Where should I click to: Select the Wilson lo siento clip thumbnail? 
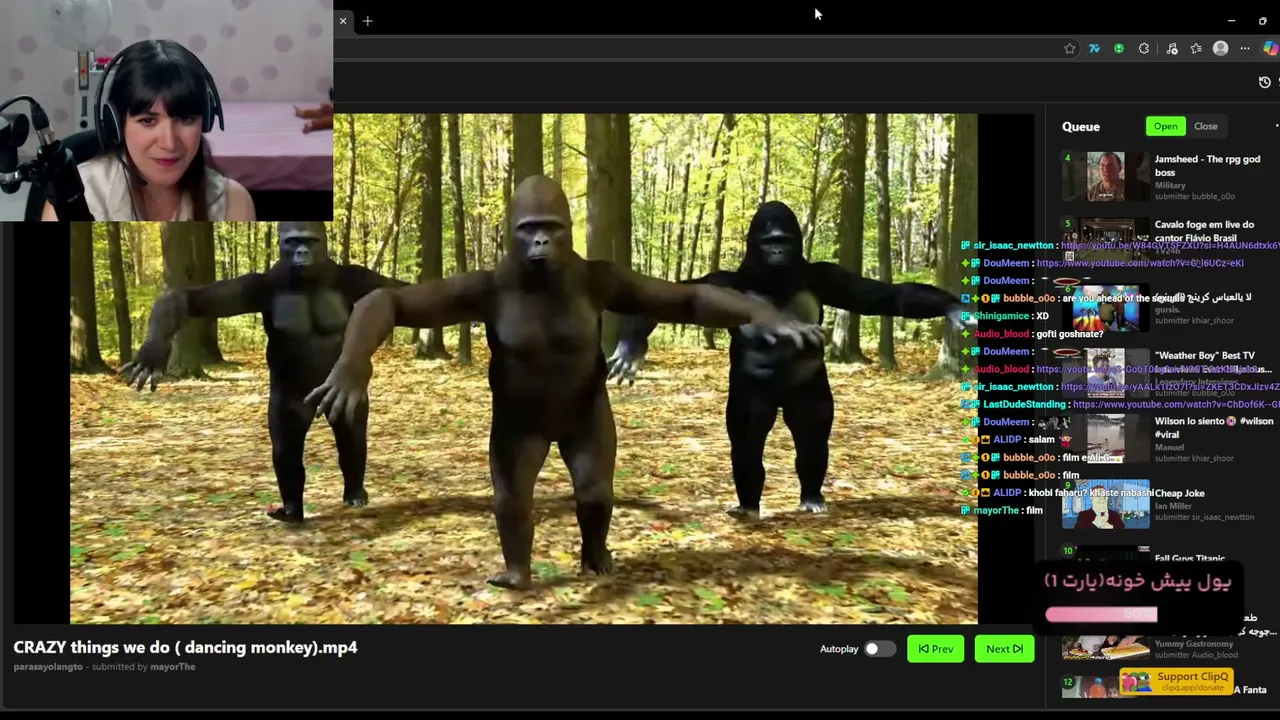1105,438
